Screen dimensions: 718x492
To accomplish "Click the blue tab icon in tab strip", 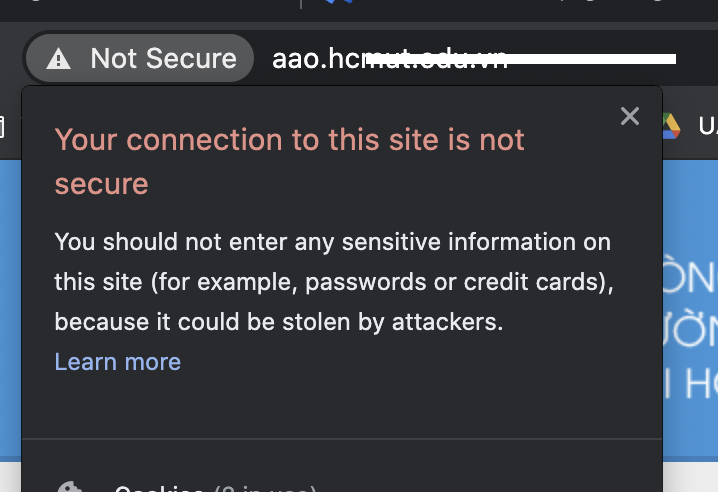I will click(x=338, y=3).
